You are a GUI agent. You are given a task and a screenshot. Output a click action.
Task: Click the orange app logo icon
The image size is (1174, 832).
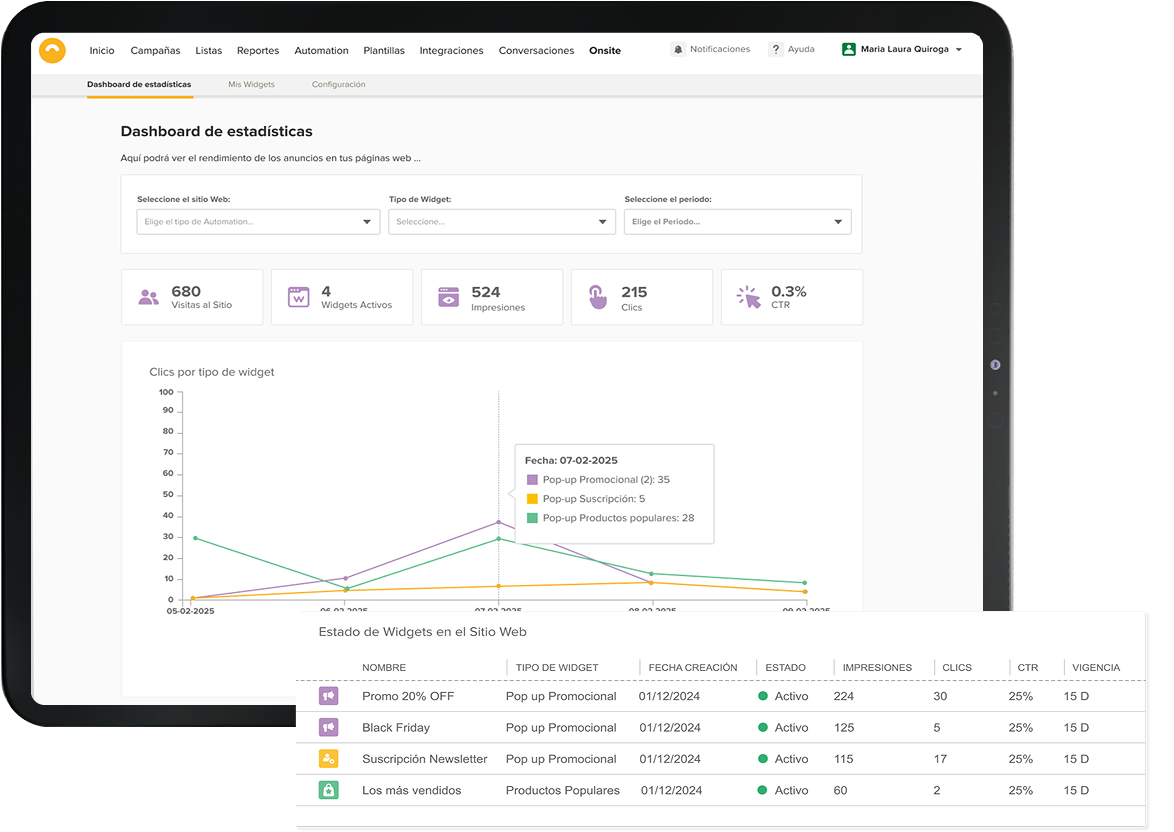(x=52, y=50)
